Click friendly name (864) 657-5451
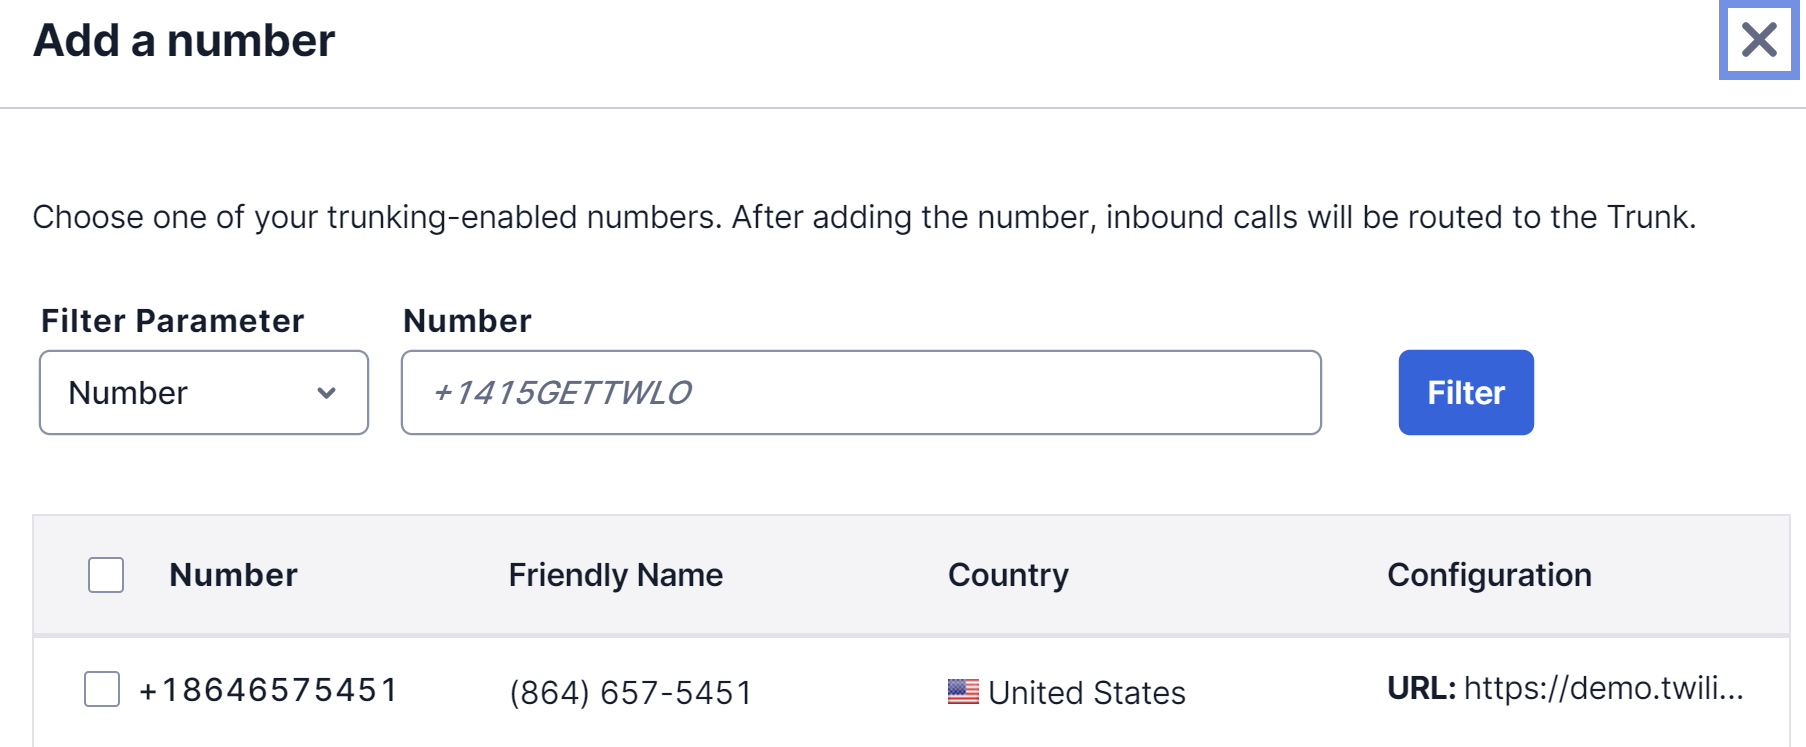 [x=630, y=692]
